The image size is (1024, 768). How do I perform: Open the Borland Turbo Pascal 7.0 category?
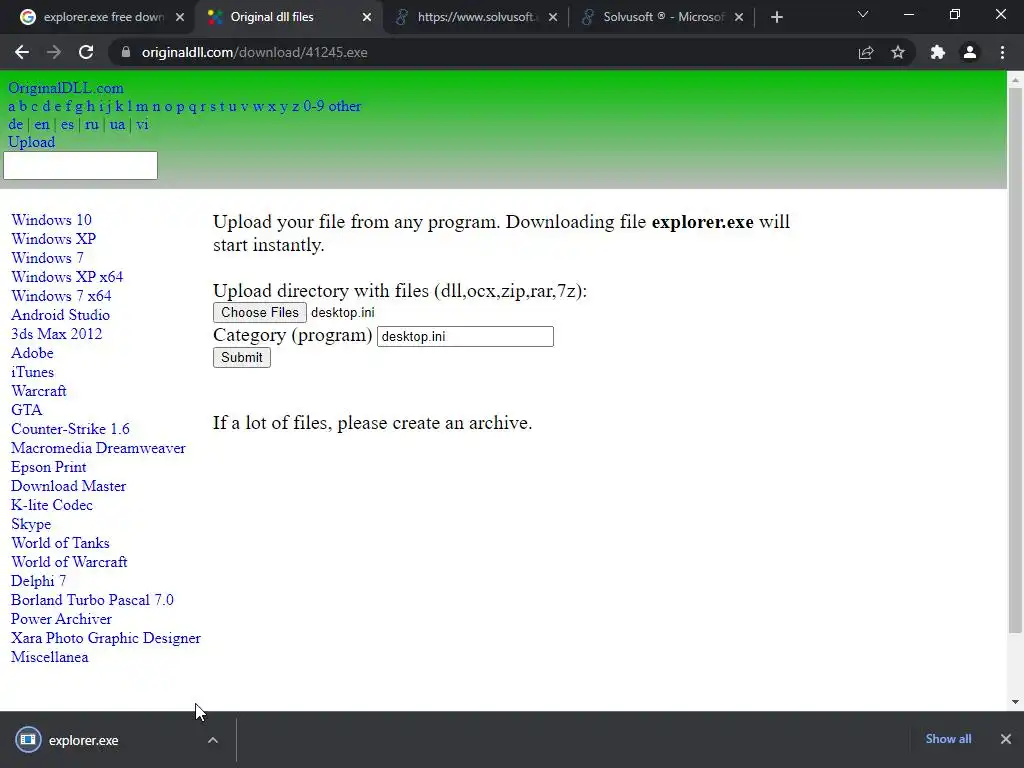click(x=92, y=600)
